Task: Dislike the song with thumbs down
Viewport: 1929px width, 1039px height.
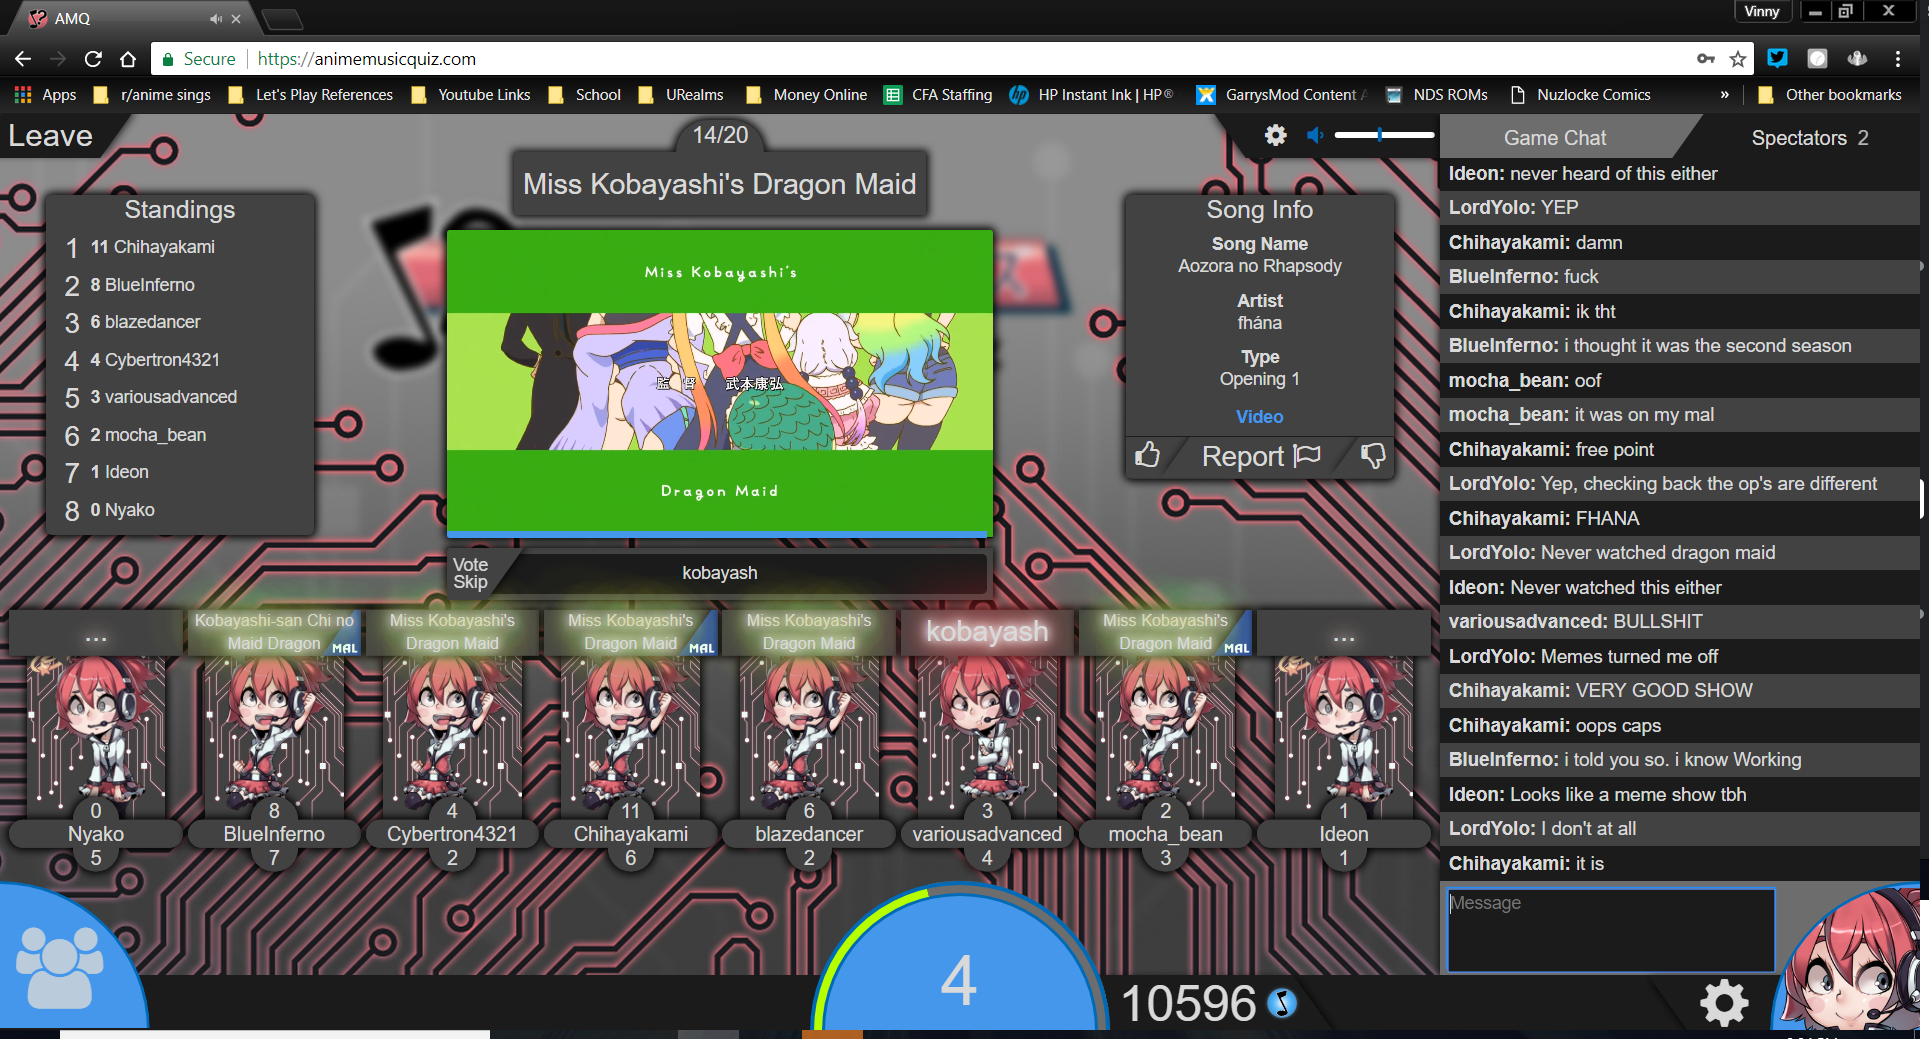Action: pos(1373,455)
